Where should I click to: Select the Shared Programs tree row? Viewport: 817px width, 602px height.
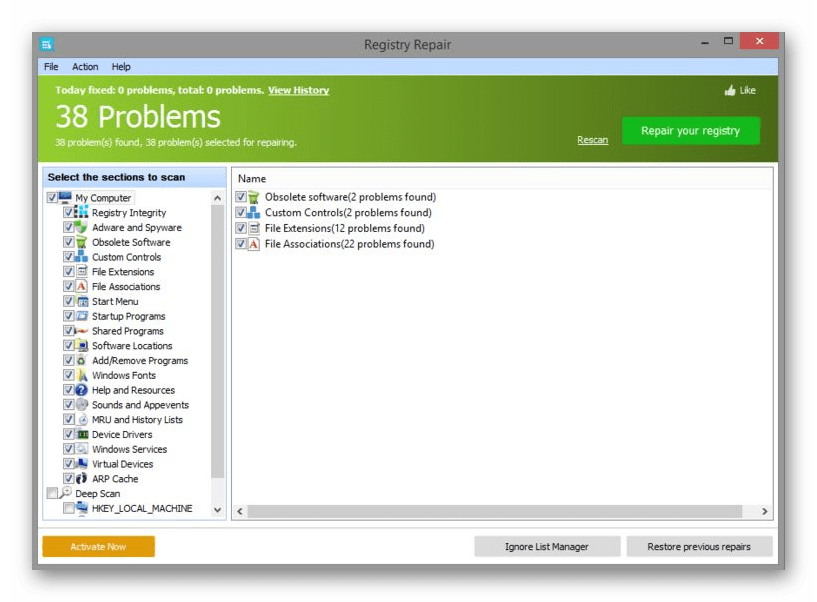(x=128, y=331)
